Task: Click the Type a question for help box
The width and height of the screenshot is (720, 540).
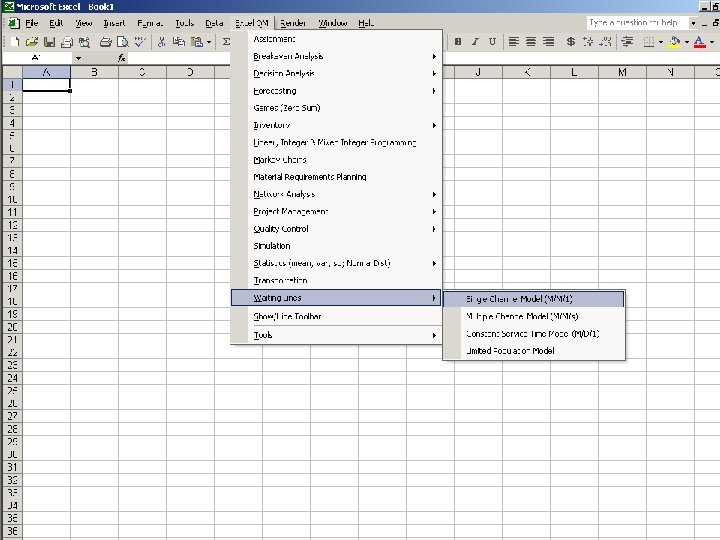Action: (x=637, y=22)
